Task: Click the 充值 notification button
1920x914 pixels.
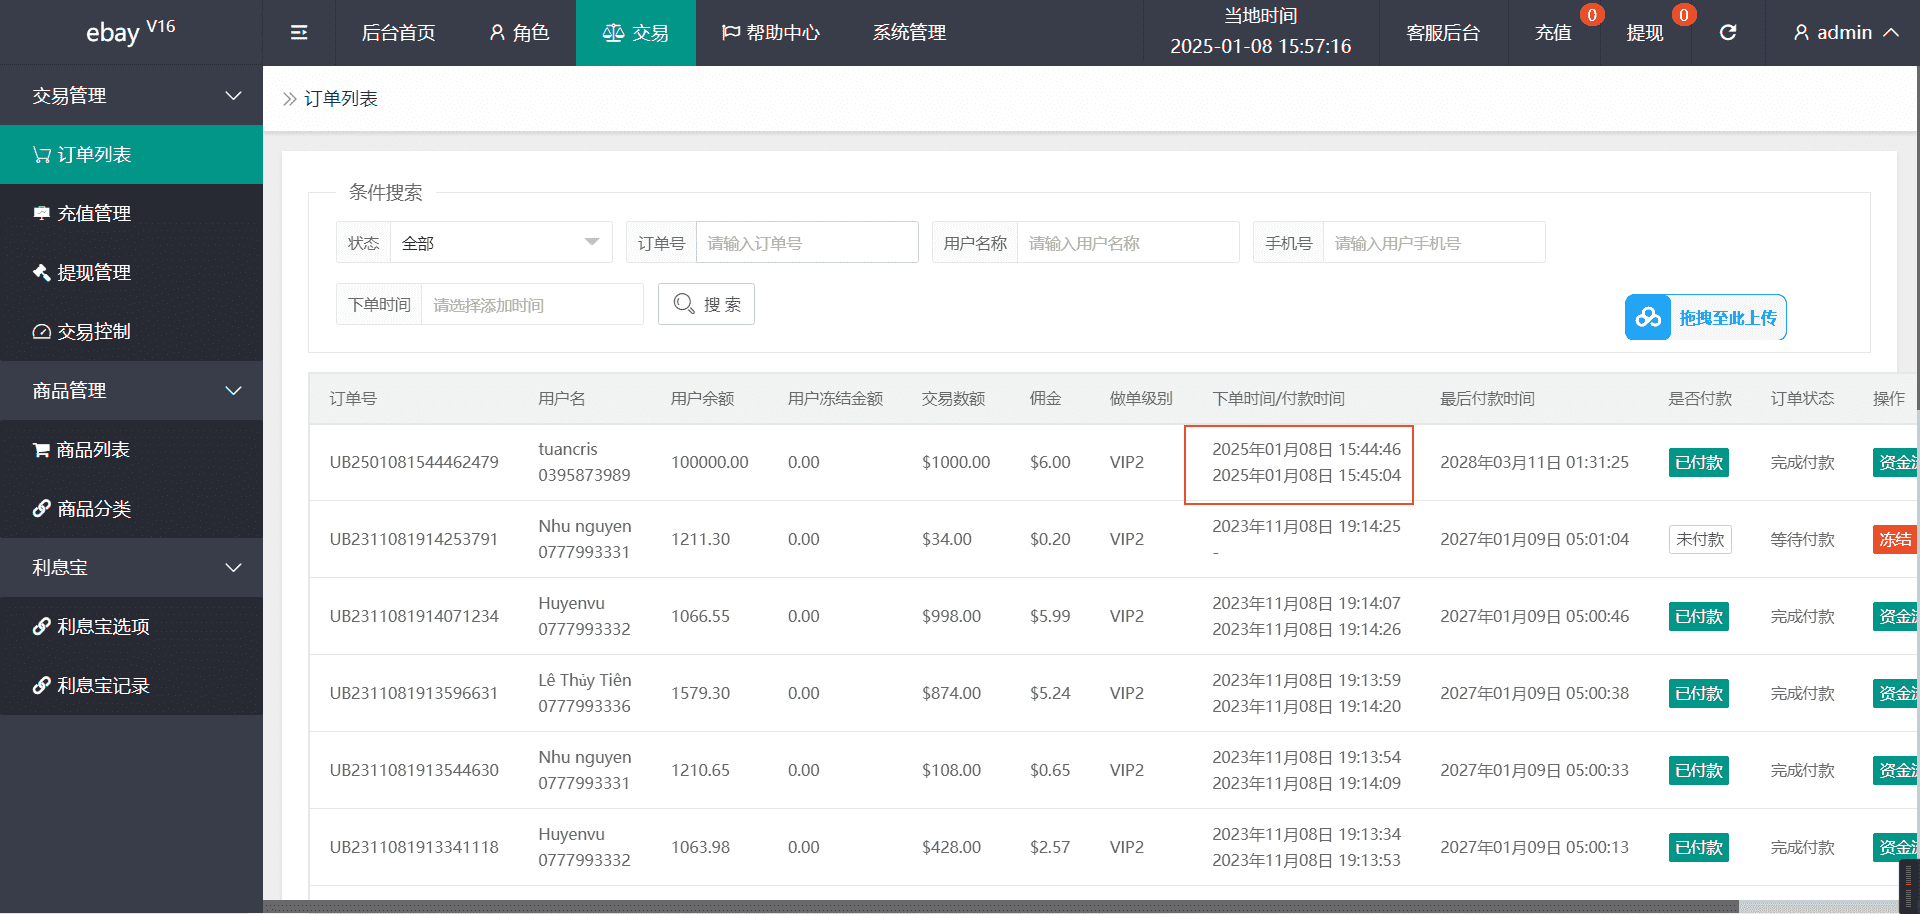Action: pos(1553,33)
